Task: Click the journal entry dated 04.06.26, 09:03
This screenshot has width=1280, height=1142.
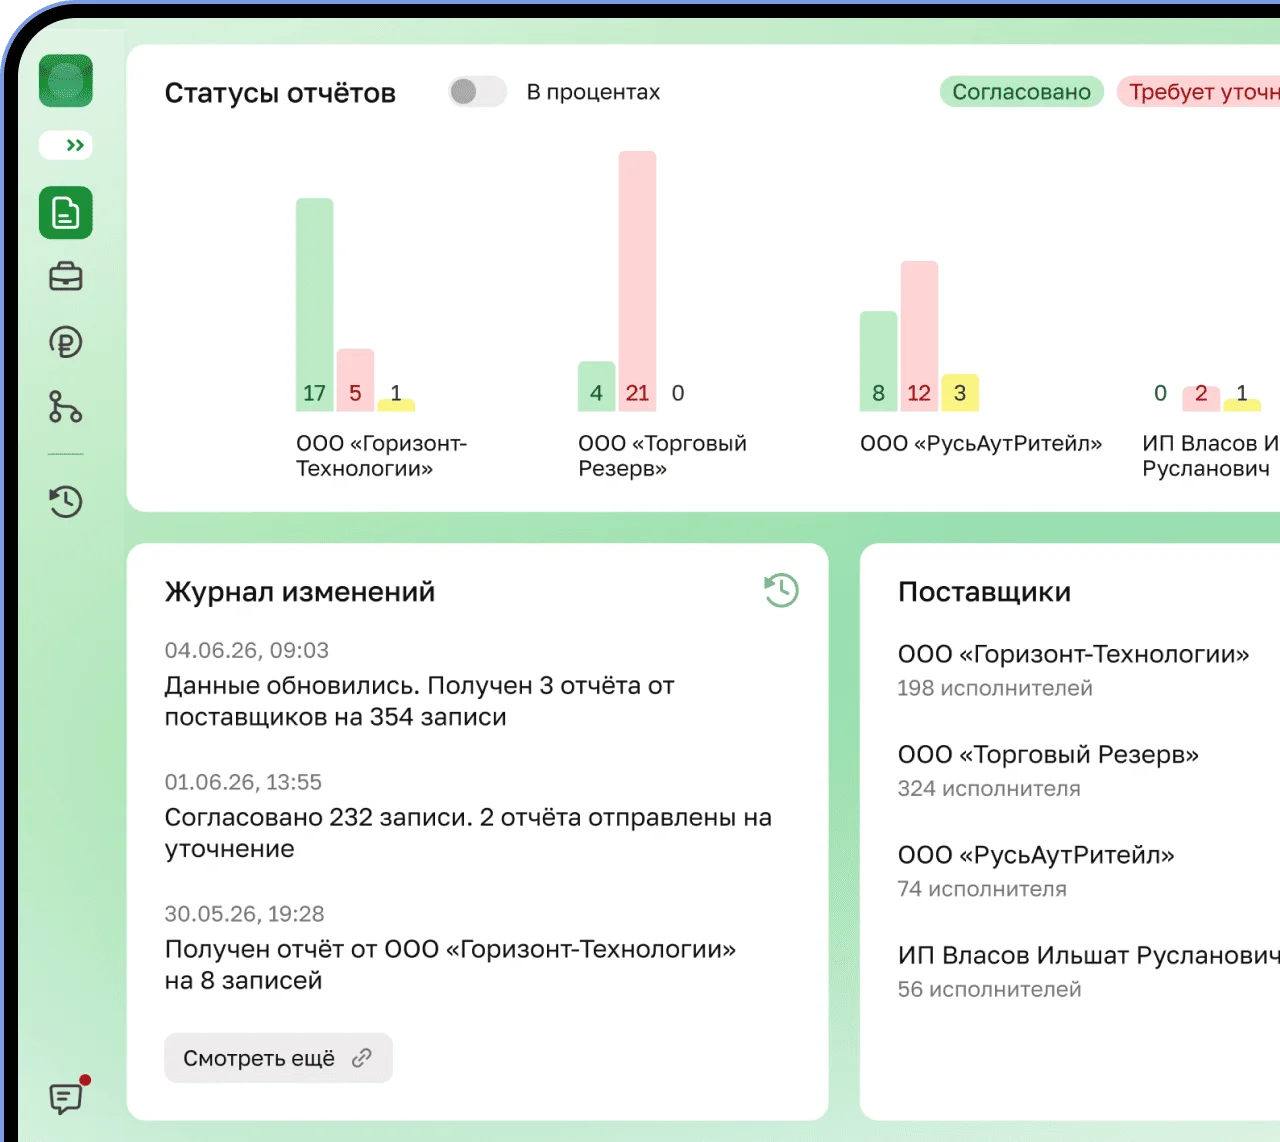Action: pos(247,650)
